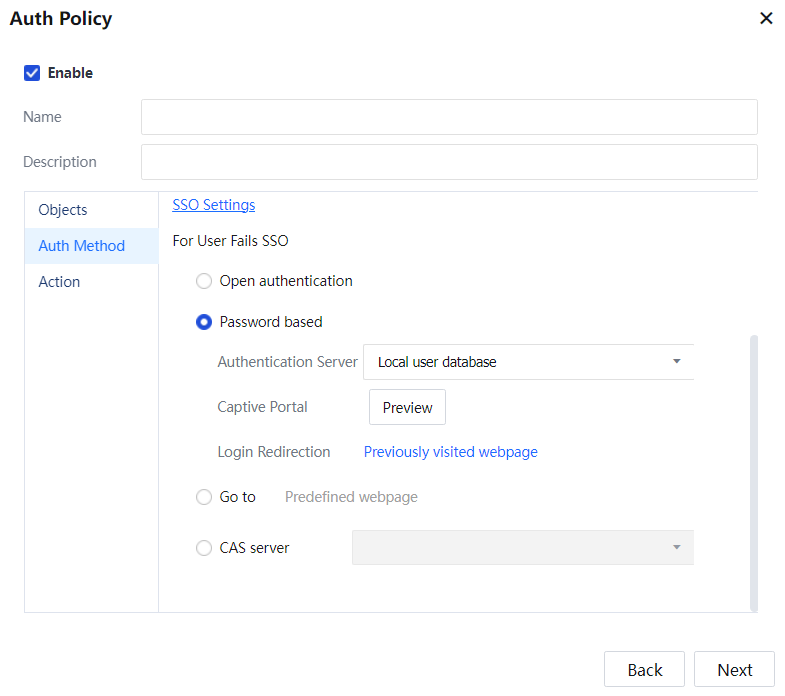
Task: Open the CAS server dropdown list
Action: [x=522, y=548]
